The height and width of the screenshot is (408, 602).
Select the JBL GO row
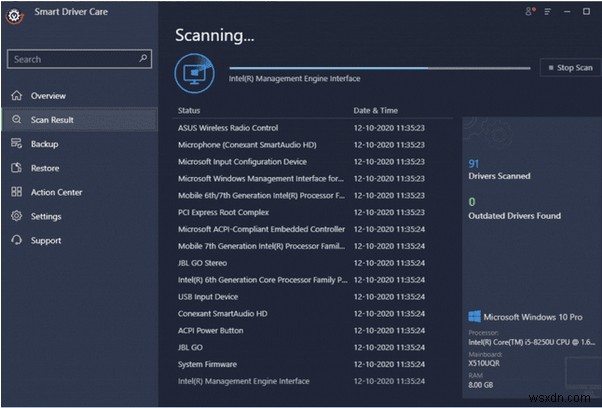click(313, 347)
